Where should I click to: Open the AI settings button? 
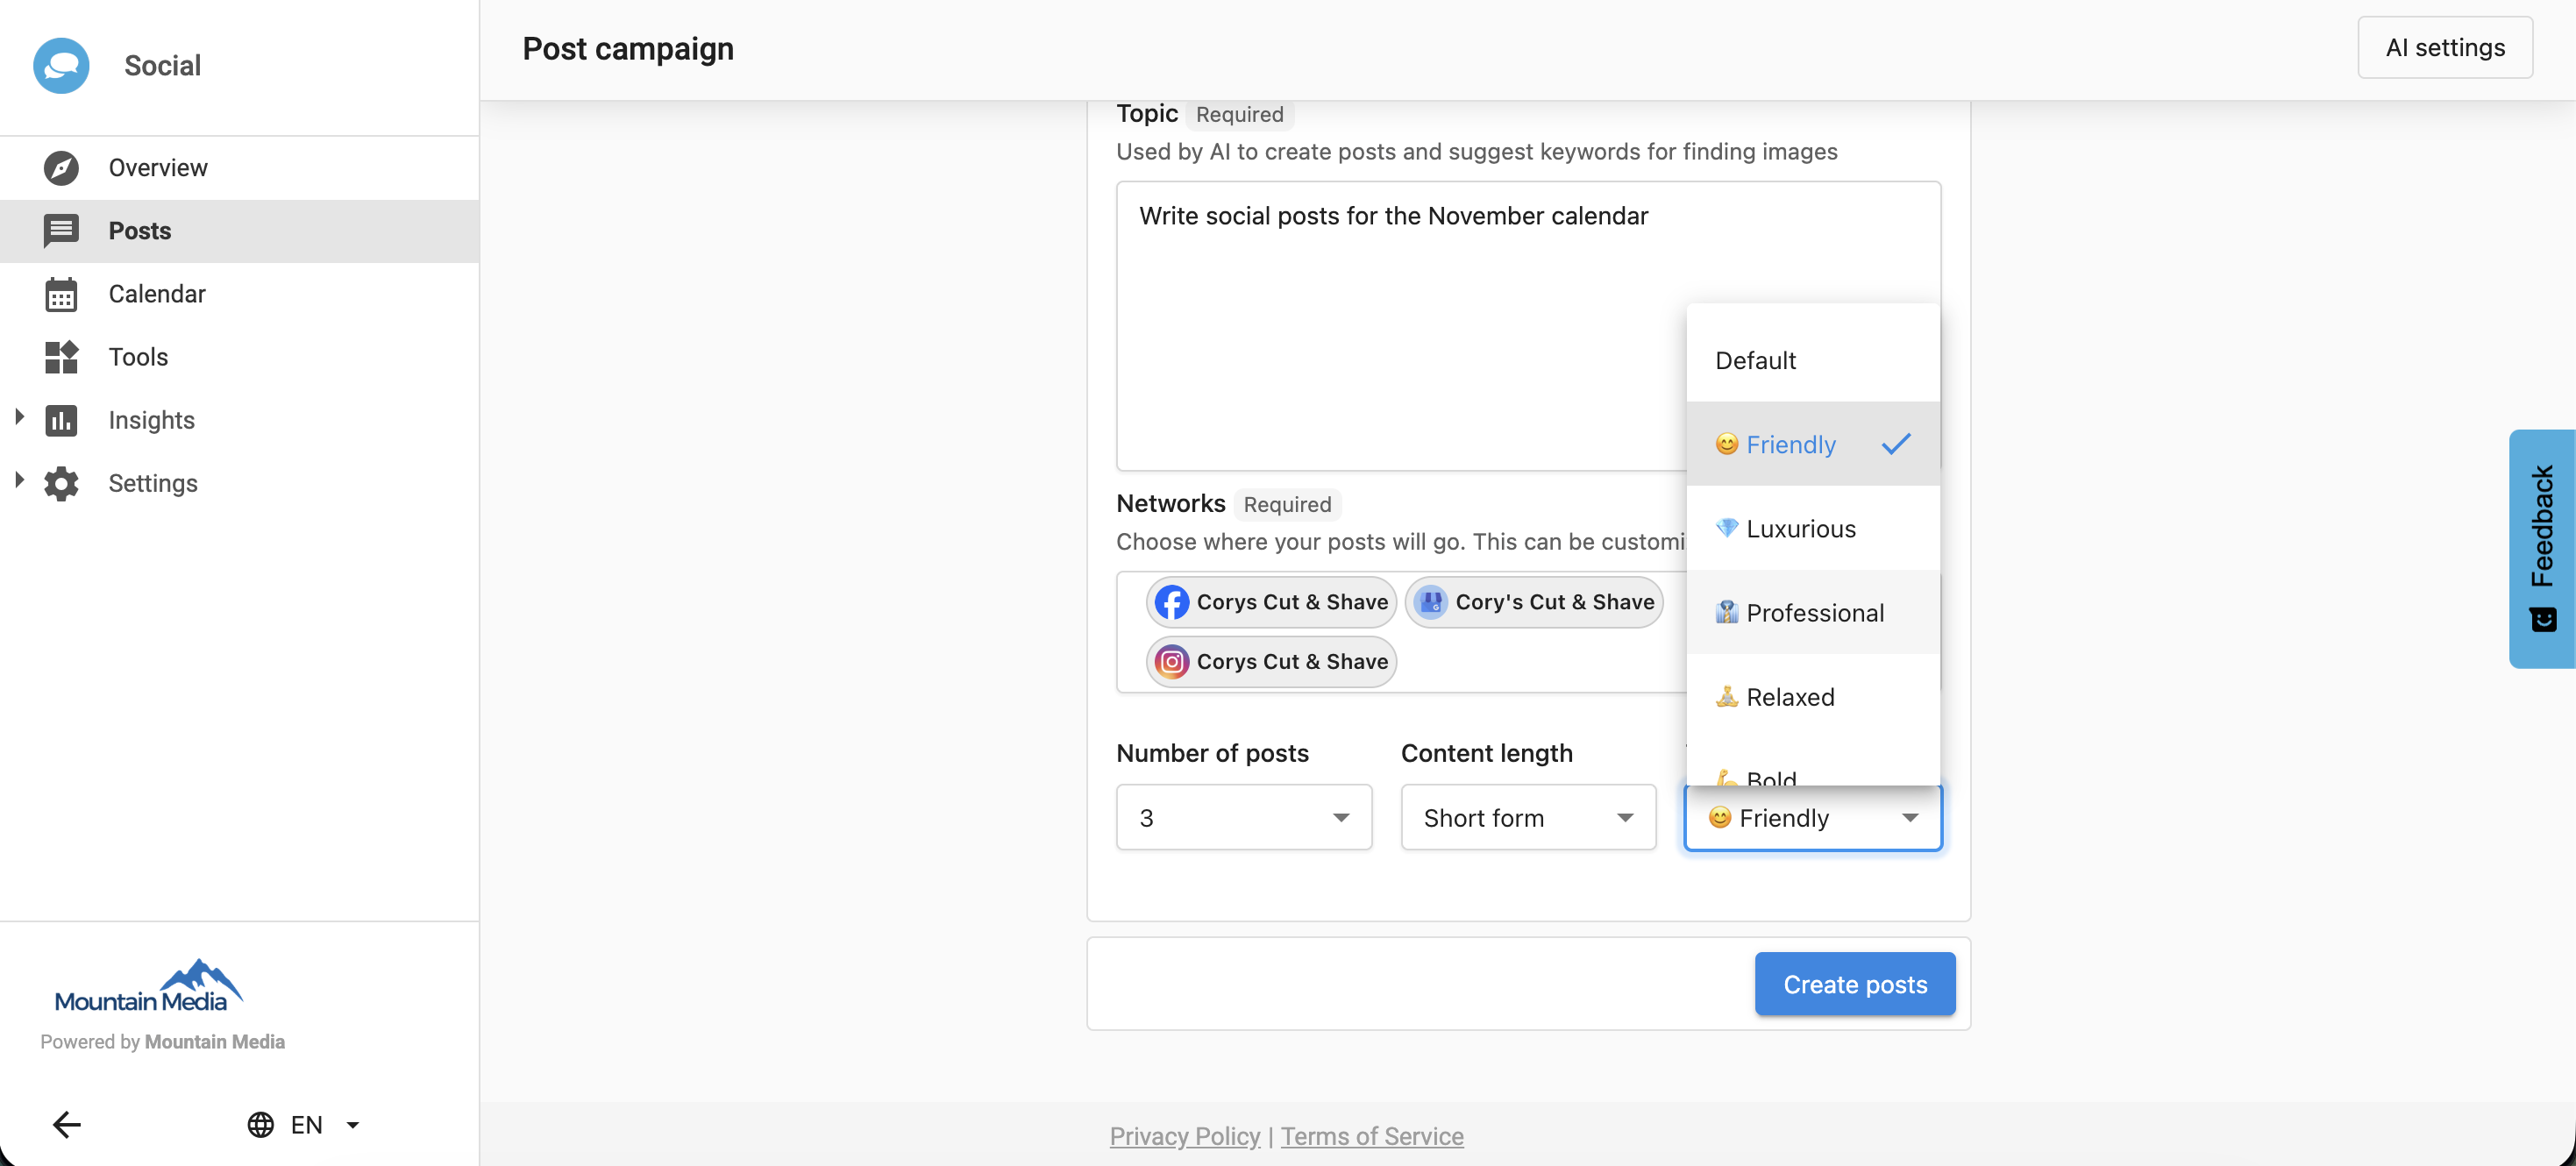[x=2444, y=47]
